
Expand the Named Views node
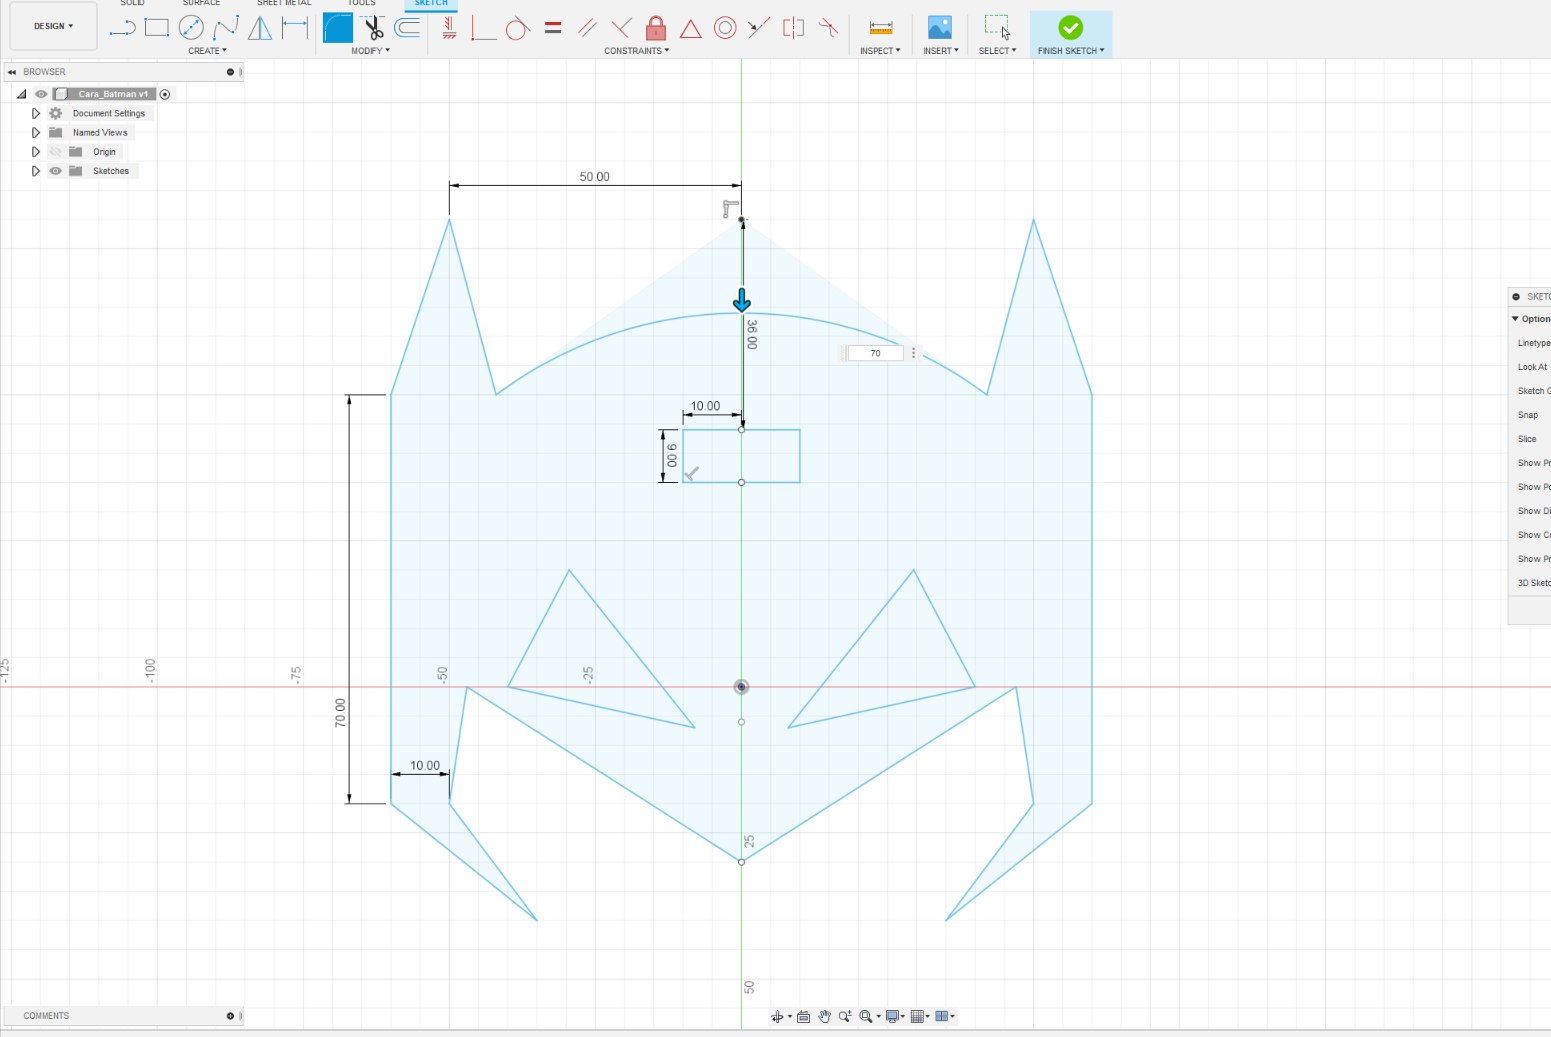(36, 133)
